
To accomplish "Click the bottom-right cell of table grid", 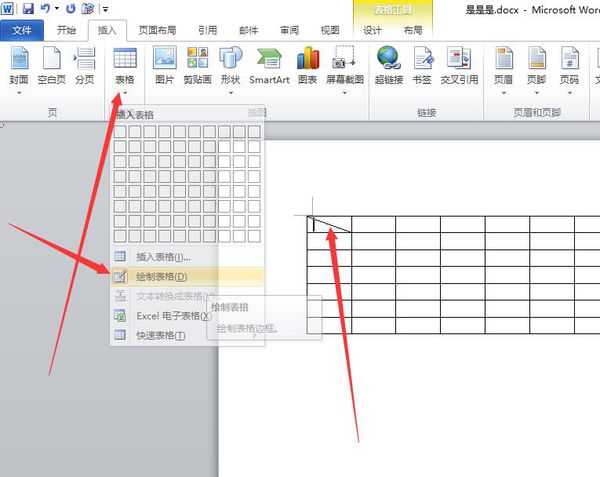I will point(254,236).
